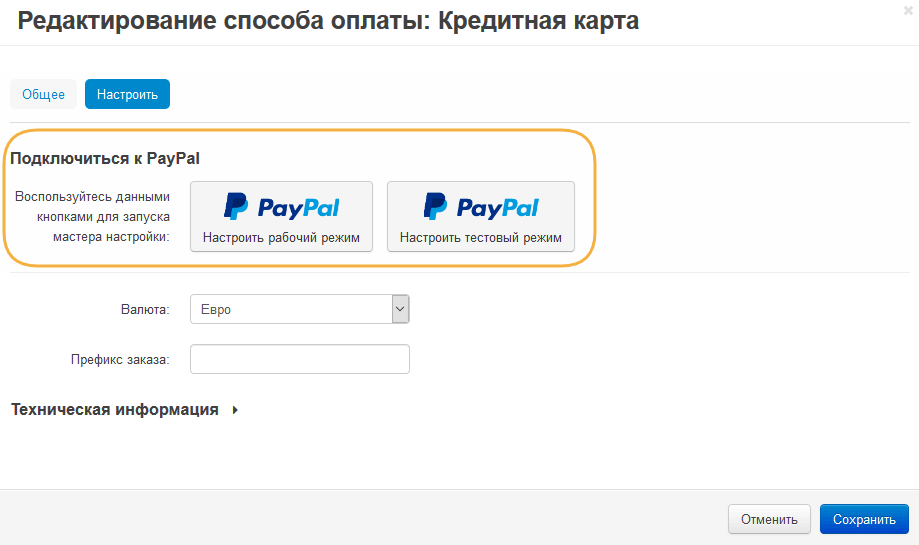Click the Настроить тестовый режим caption
Viewport: 919px width, 545px height.
[481, 238]
